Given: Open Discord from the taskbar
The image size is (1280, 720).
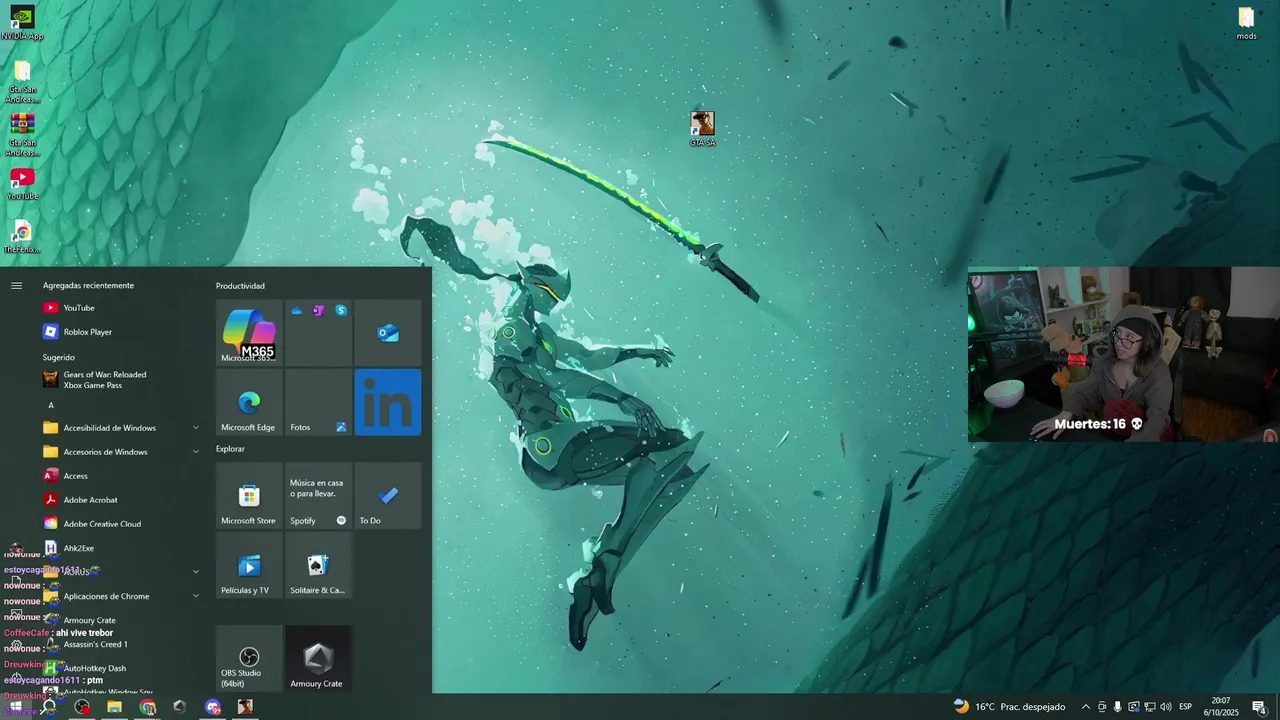Looking at the screenshot, I should pos(212,707).
